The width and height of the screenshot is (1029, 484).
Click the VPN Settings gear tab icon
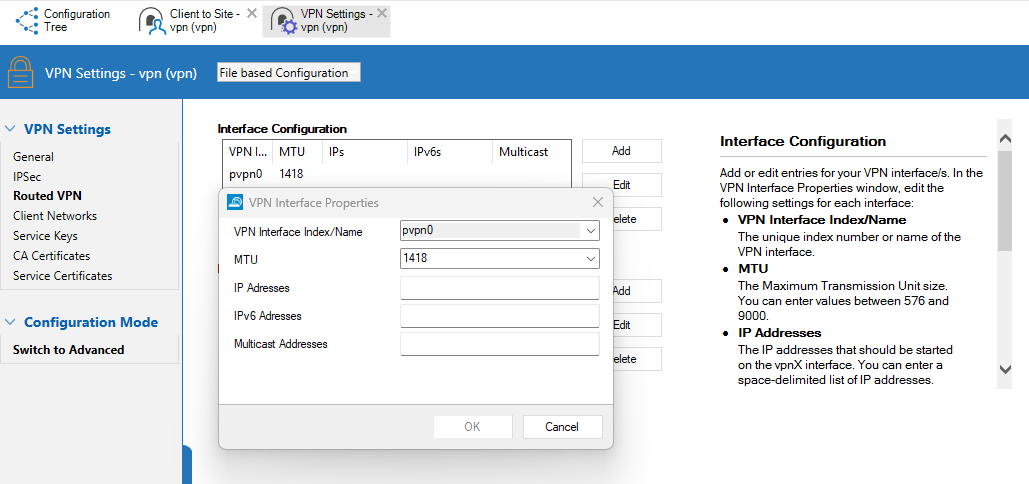pyautogui.click(x=283, y=21)
